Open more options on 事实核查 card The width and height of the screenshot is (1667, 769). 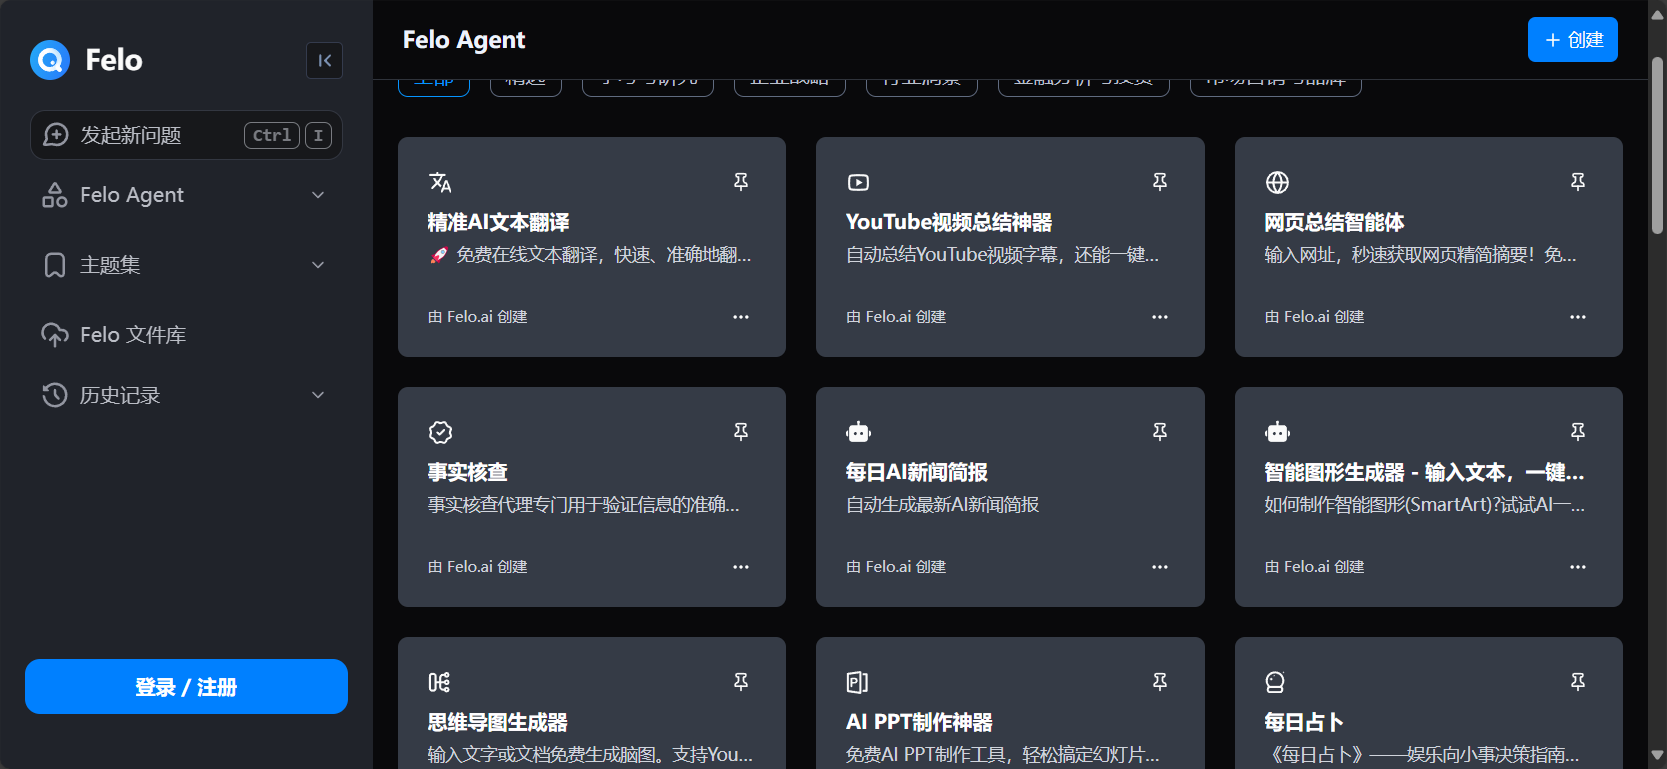point(741,567)
